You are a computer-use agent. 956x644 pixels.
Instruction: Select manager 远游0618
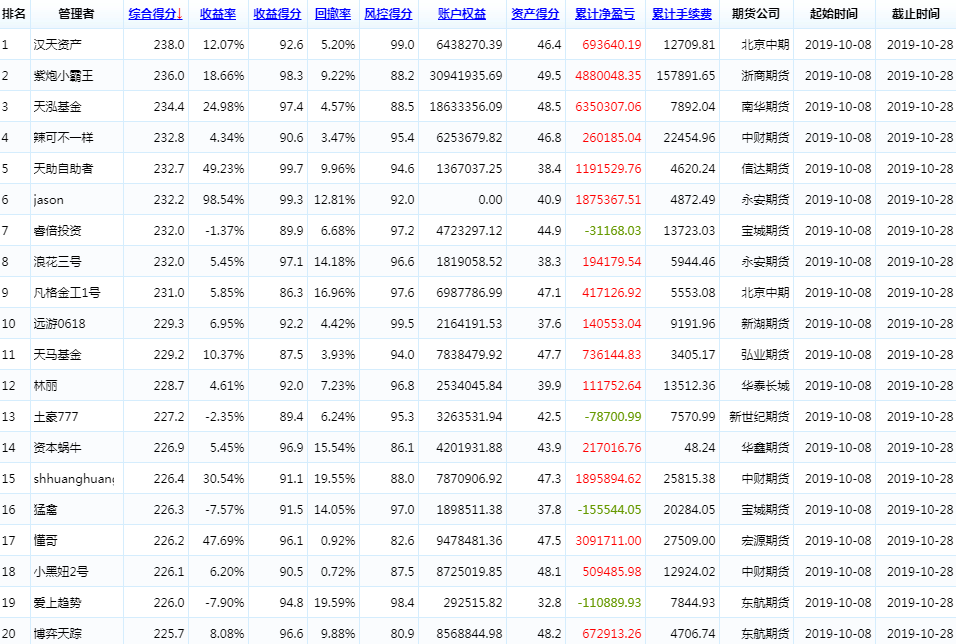pos(59,324)
